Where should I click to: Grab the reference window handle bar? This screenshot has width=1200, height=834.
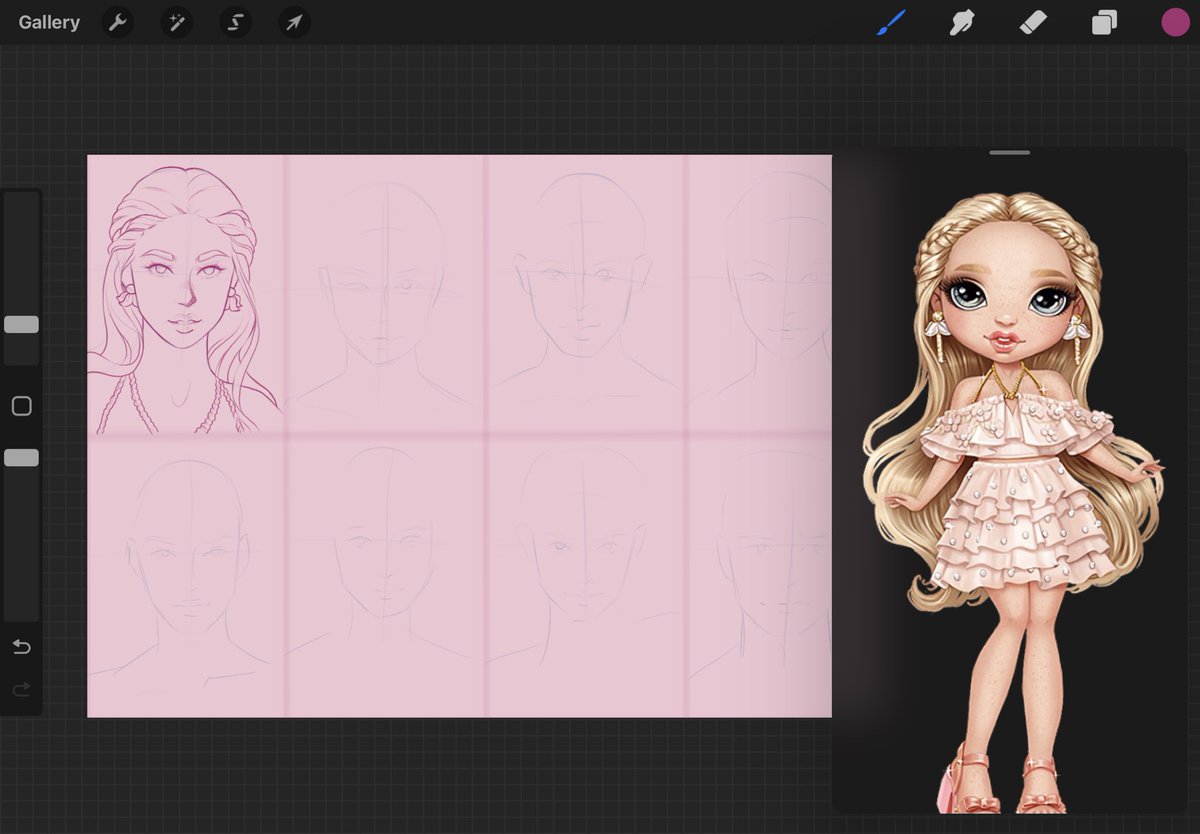[1010, 153]
